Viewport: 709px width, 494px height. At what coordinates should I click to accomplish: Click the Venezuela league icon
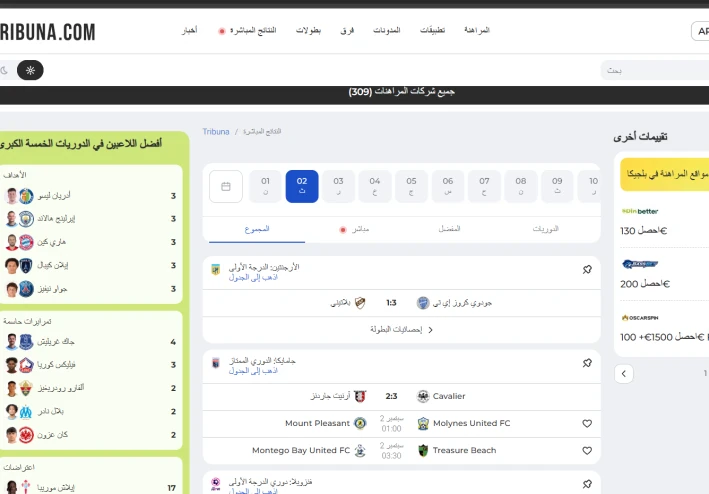pos(216,484)
